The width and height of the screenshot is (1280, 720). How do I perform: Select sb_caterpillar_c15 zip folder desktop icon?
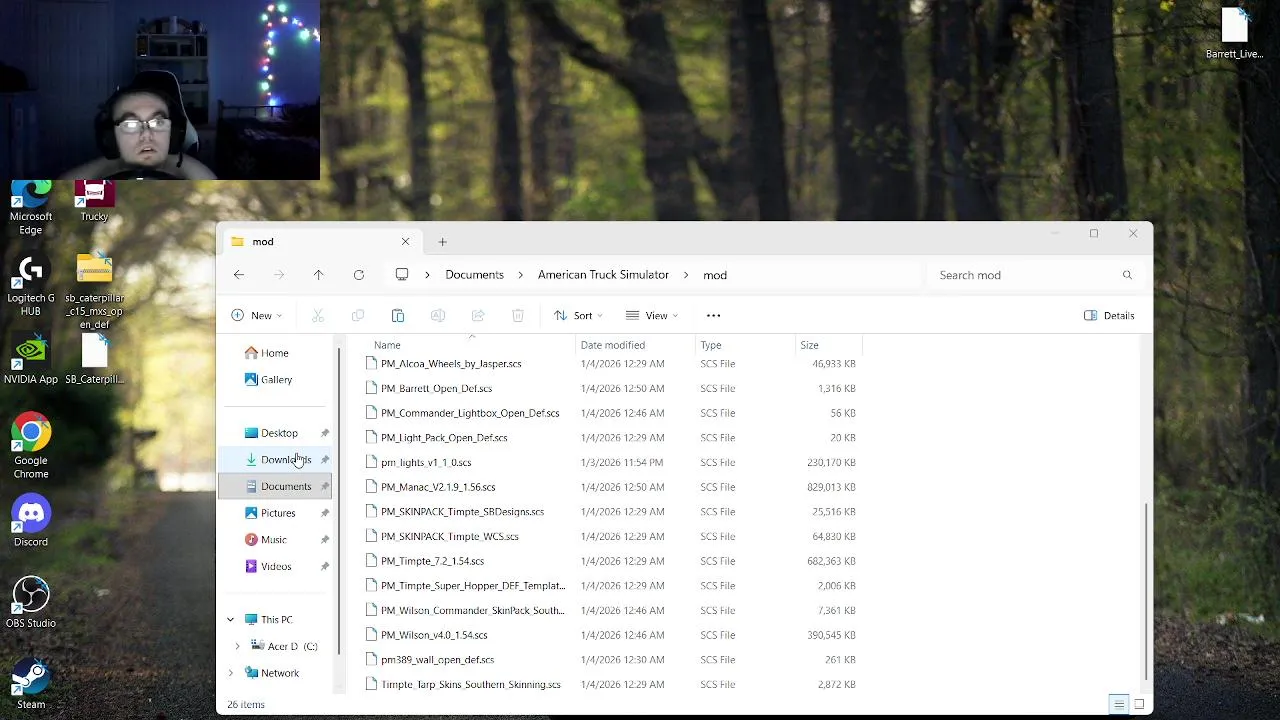click(94, 291)
